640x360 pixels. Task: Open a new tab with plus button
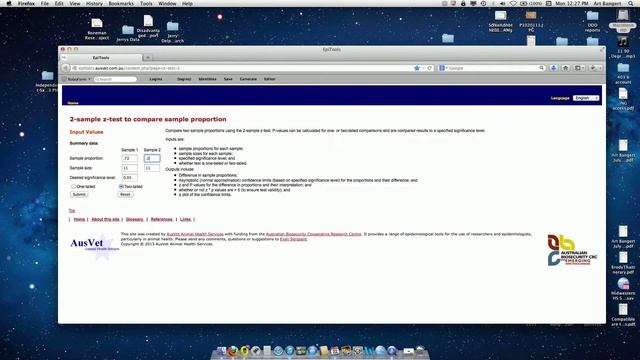point(148,58)
